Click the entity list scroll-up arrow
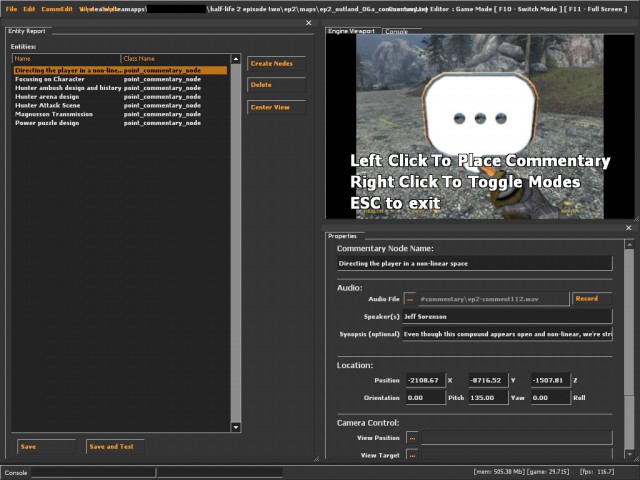This screenshot has width=640, height=480. tap(236, 59)
